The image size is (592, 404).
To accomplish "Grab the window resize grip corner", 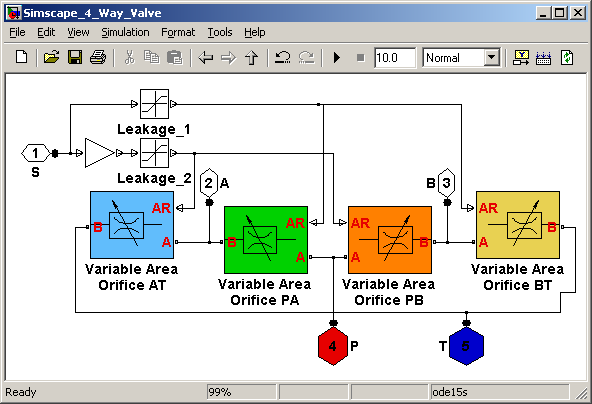I will coord(581,394).
